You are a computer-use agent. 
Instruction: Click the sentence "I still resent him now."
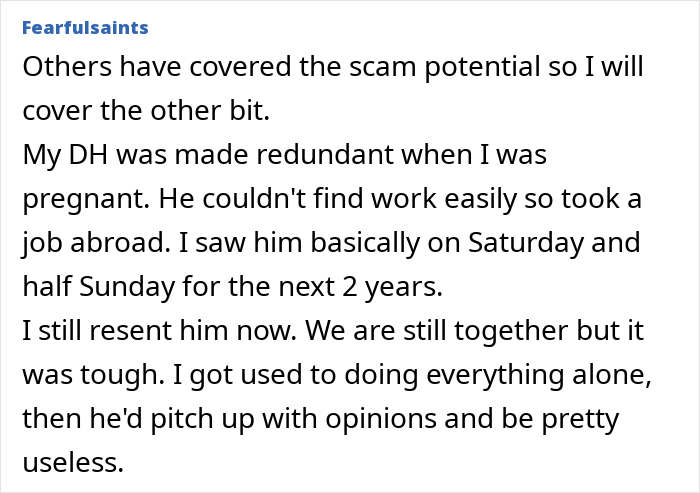[160, 330]
